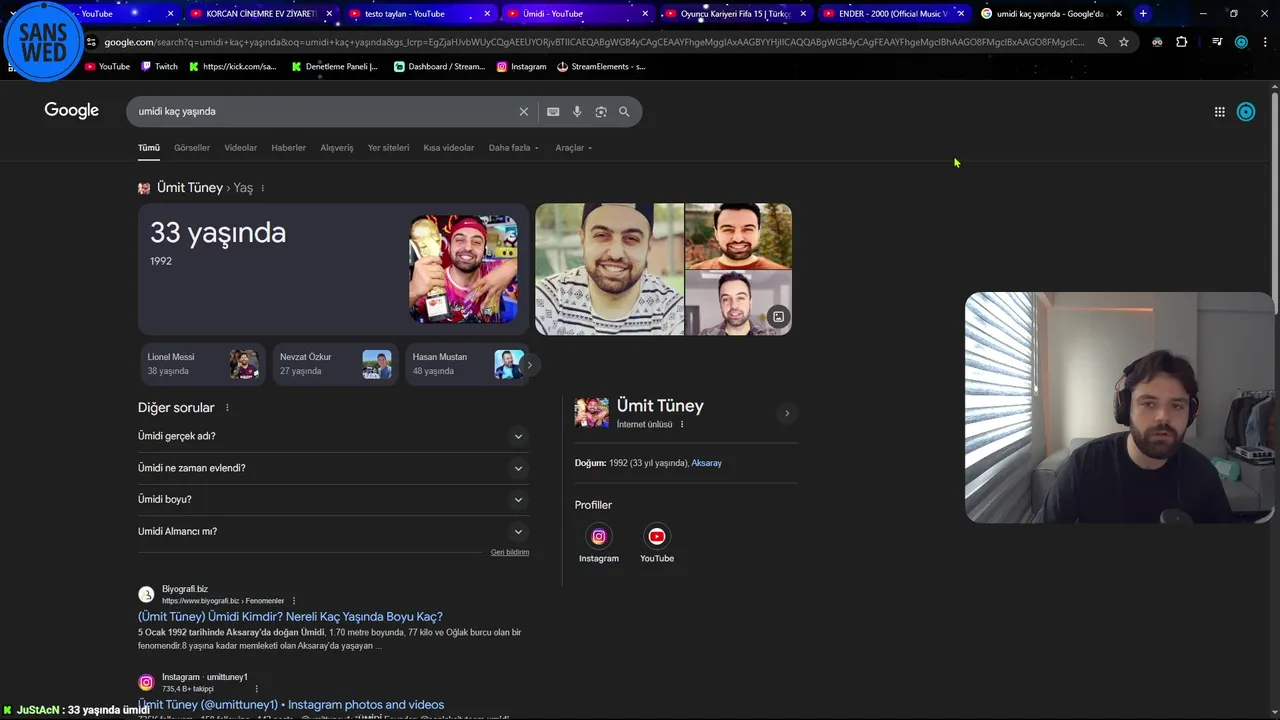Viewport: 1280px width, 720px height.
Task: Open Chrome's three-dot menu
Action: pos(1265,42)
